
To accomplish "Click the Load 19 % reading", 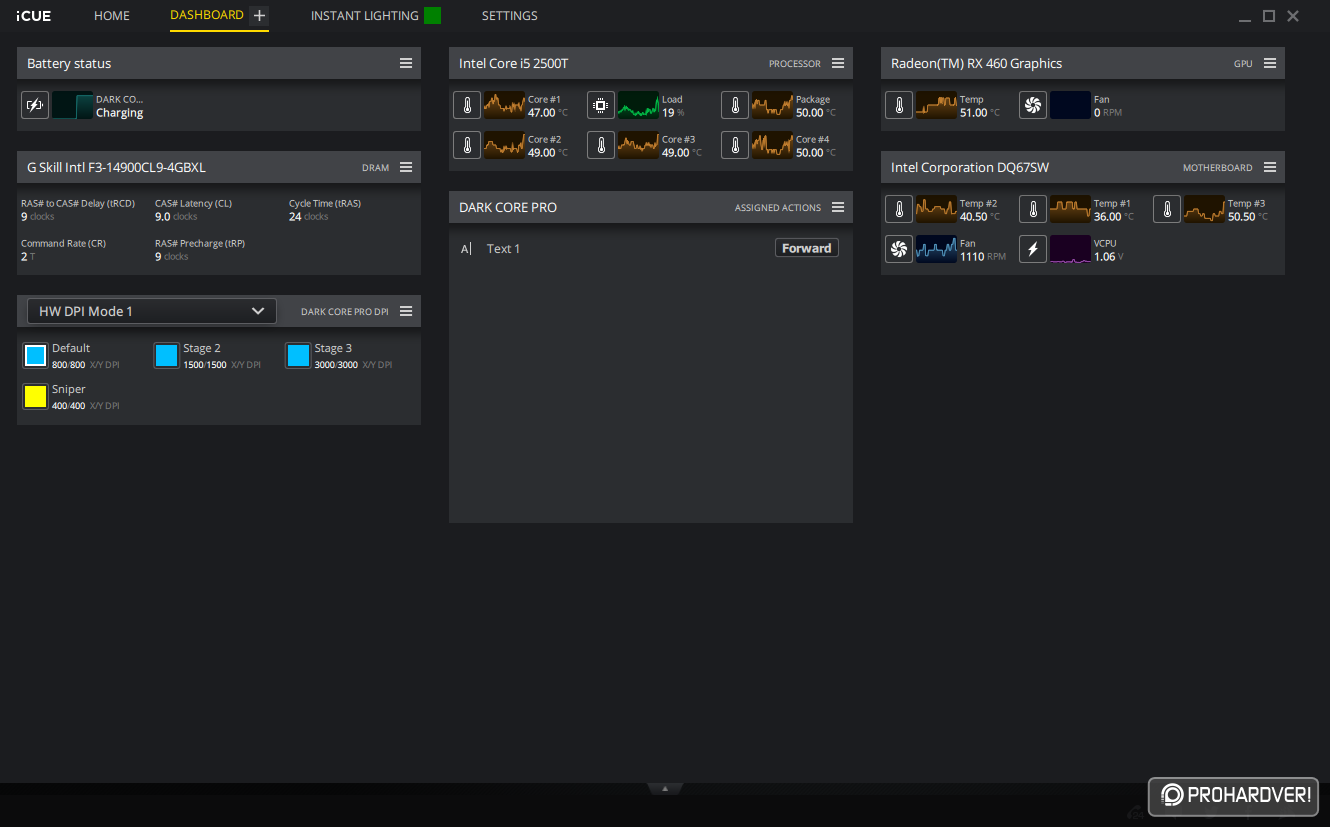I will pos(673,113).
